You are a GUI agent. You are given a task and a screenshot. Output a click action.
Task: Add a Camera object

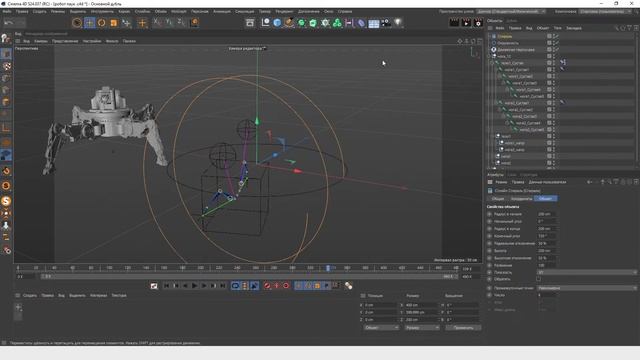(x=386, y=23)
